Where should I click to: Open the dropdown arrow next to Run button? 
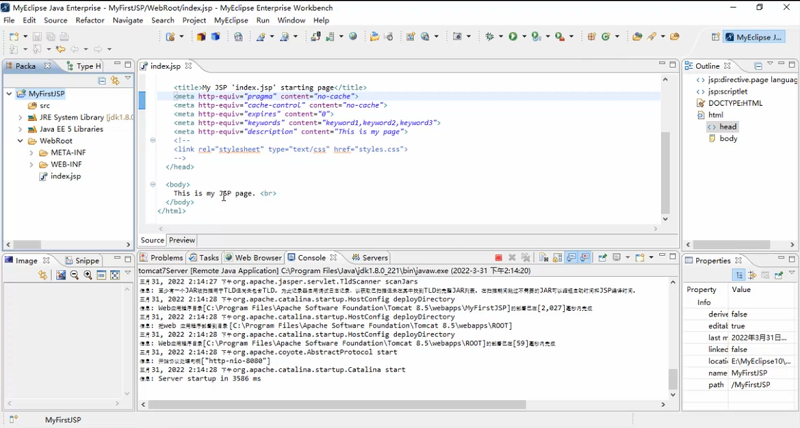click(524, 37)
